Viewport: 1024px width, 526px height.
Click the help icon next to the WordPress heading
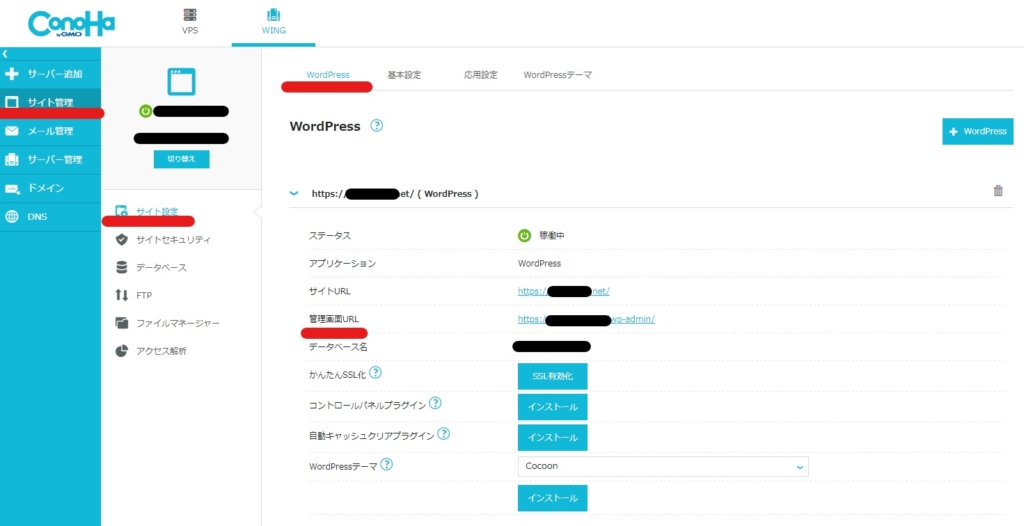pyautogui.click(x=377, y=125)
